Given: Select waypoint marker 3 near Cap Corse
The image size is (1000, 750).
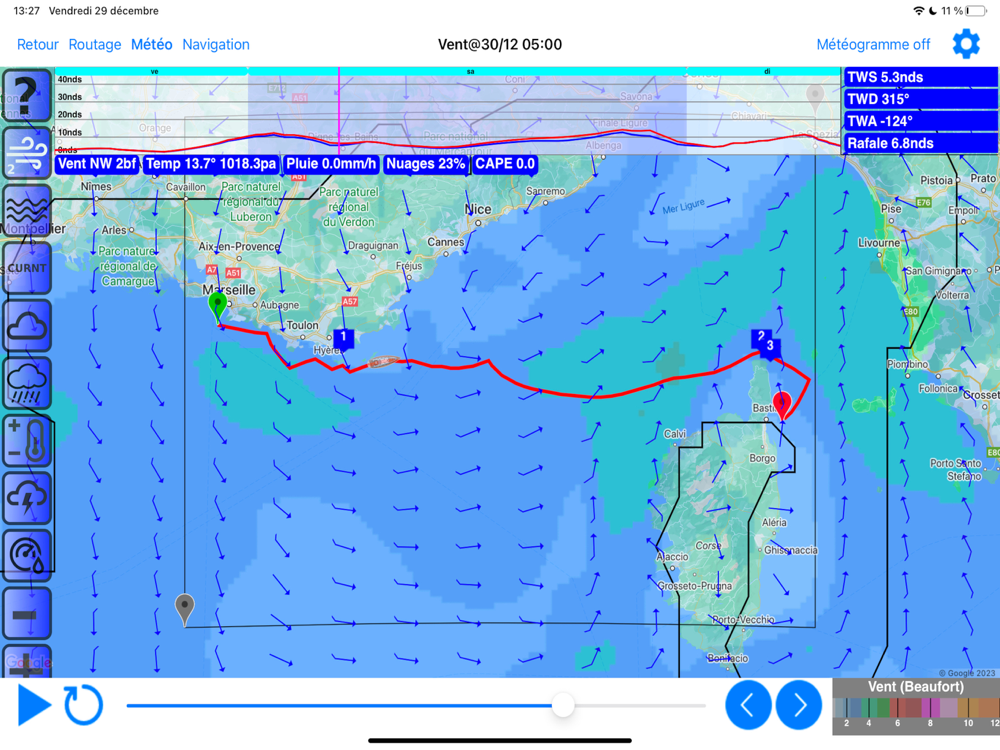Looking at the screenshot, I should pyautogui.click(x=770, y=346).
